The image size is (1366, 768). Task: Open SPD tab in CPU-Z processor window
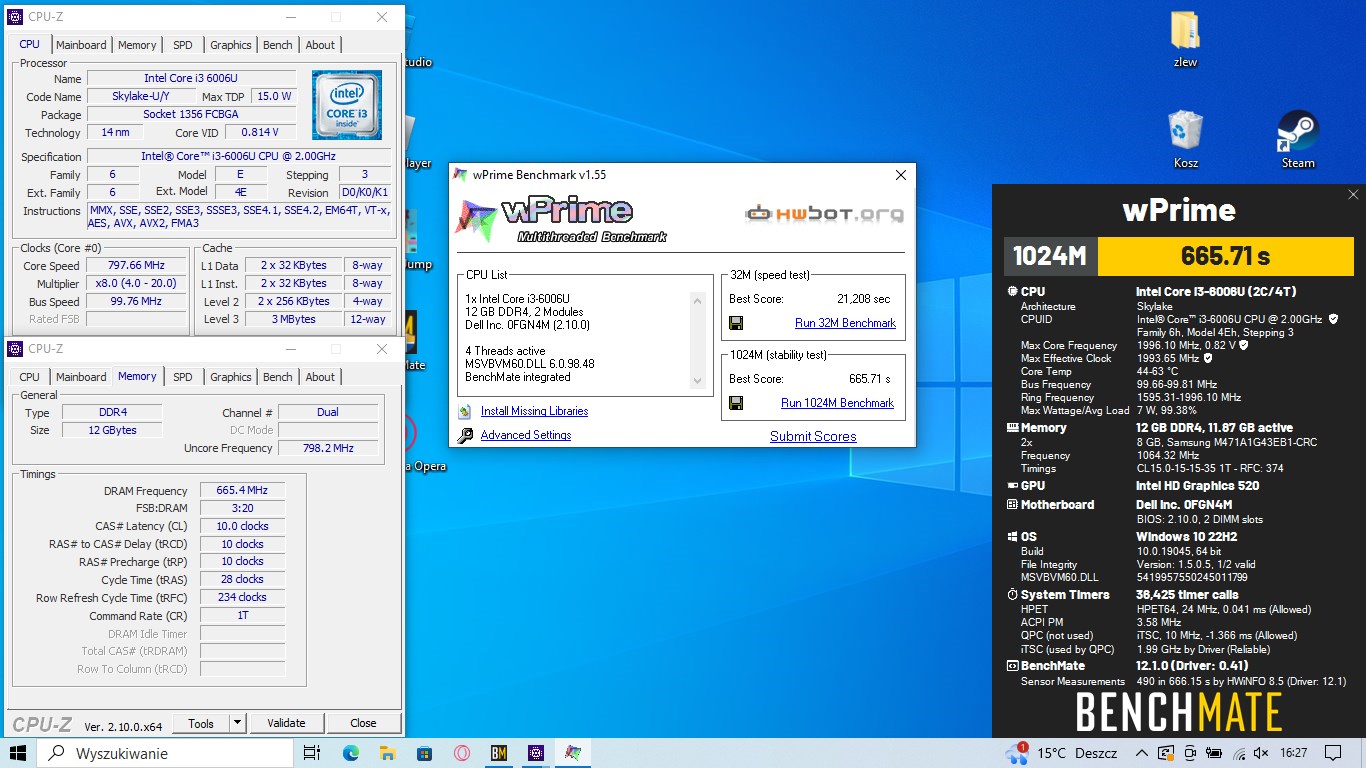183,45
